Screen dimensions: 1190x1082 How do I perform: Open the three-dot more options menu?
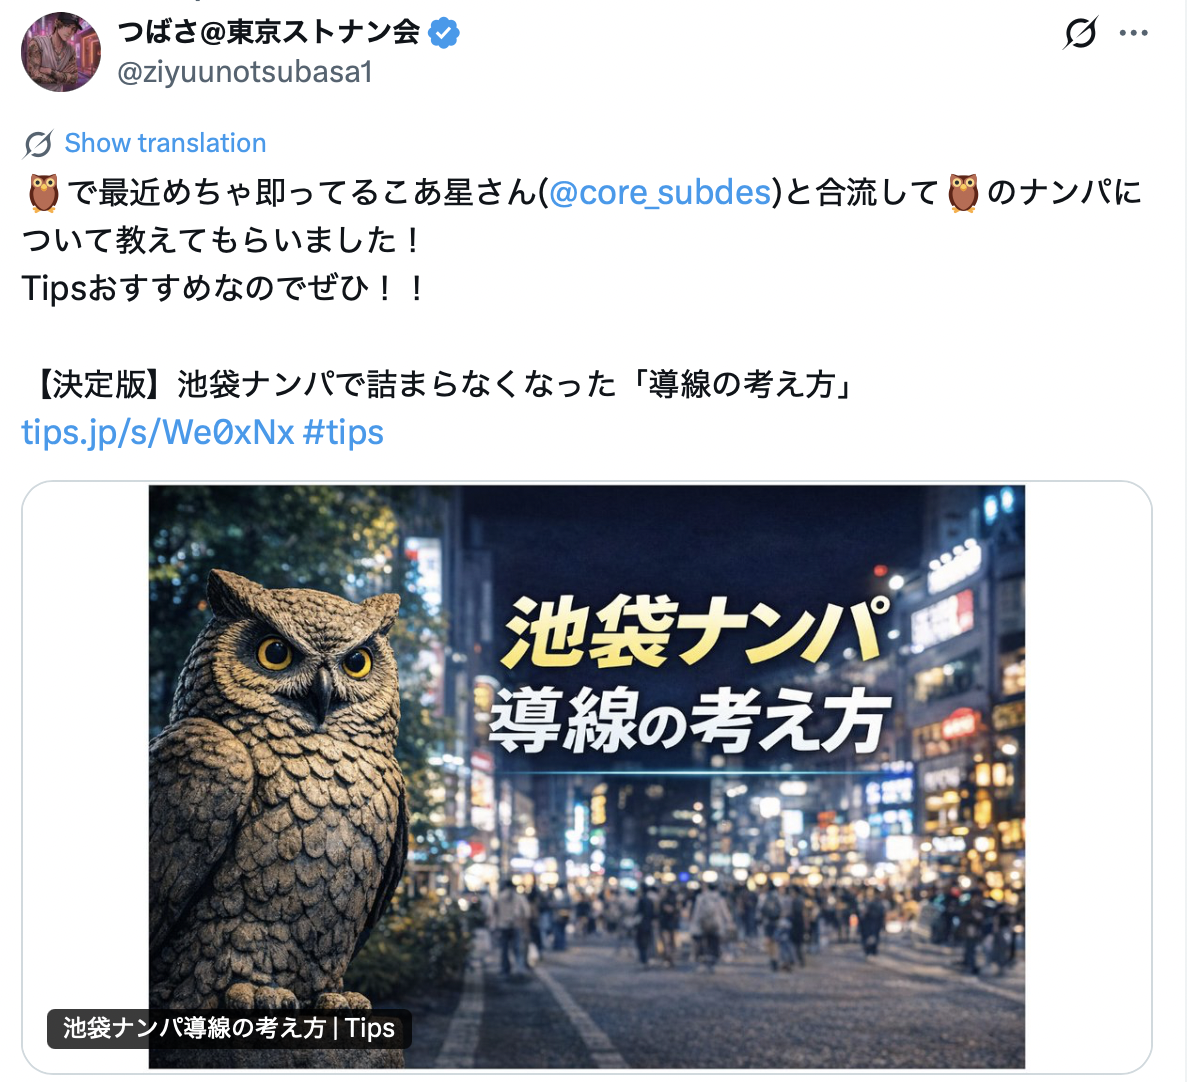click(1133, 33)
